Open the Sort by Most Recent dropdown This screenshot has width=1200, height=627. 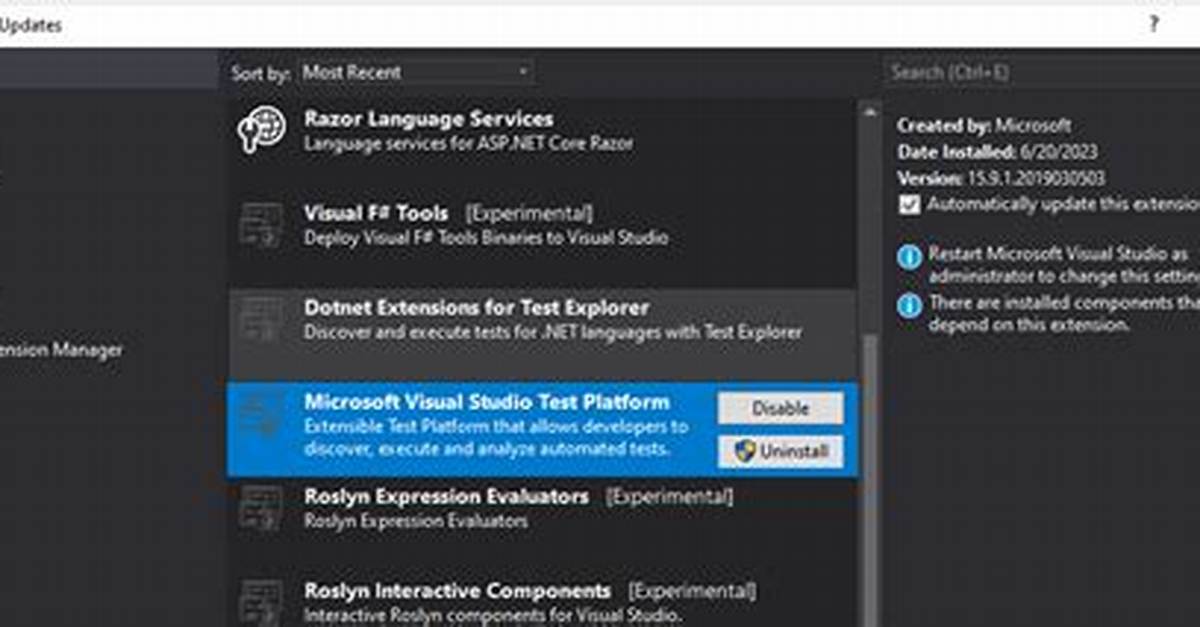point(416,72)
